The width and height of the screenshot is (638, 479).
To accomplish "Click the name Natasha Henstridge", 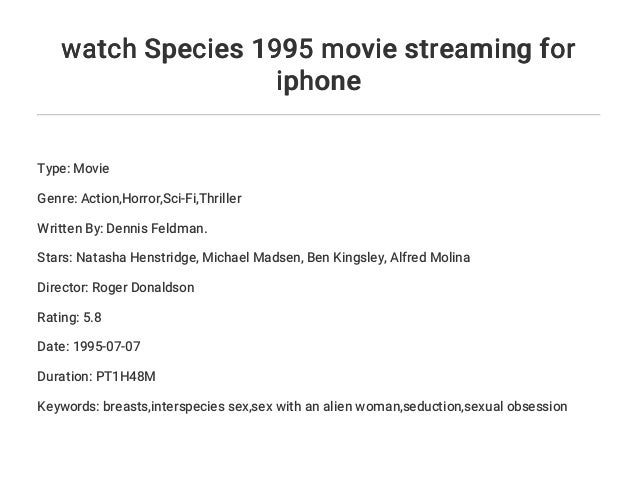I will point(136,258).
